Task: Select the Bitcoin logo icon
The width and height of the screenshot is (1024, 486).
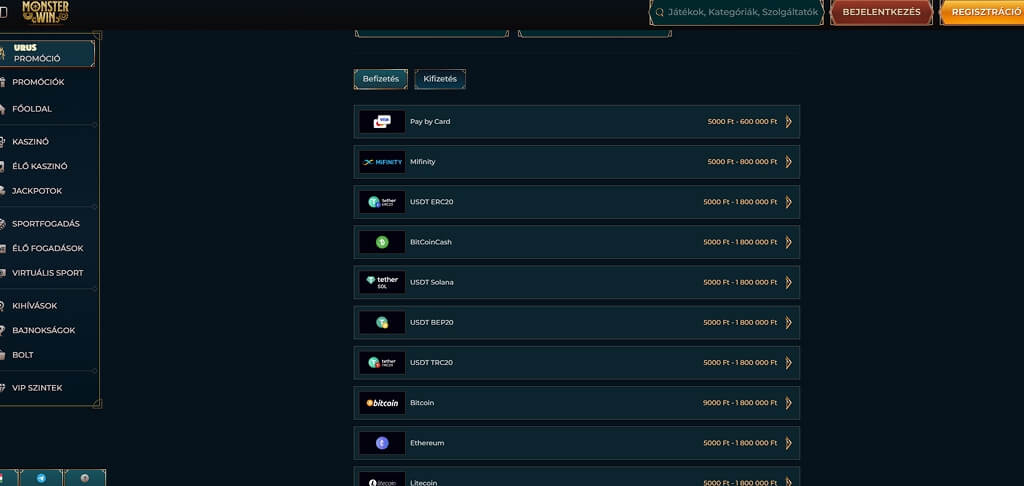Action: coord(382,403)
